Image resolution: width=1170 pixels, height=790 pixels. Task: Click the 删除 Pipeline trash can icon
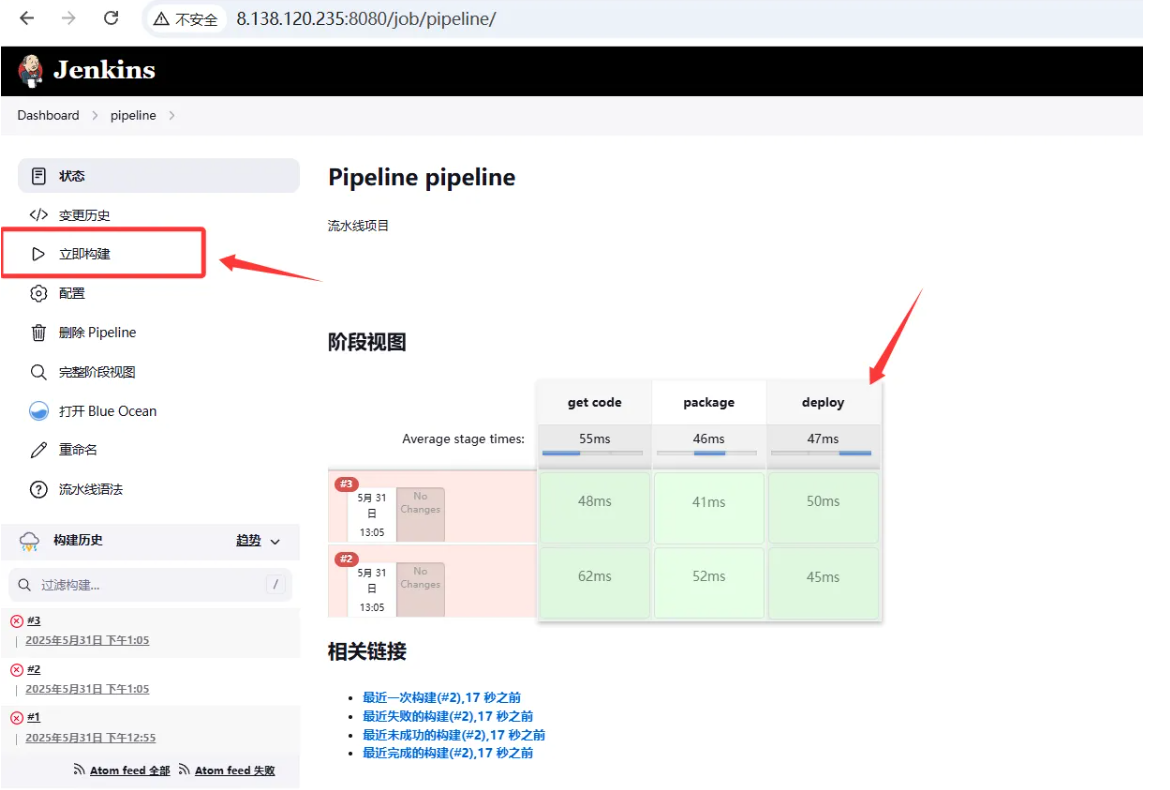point(39,333)
